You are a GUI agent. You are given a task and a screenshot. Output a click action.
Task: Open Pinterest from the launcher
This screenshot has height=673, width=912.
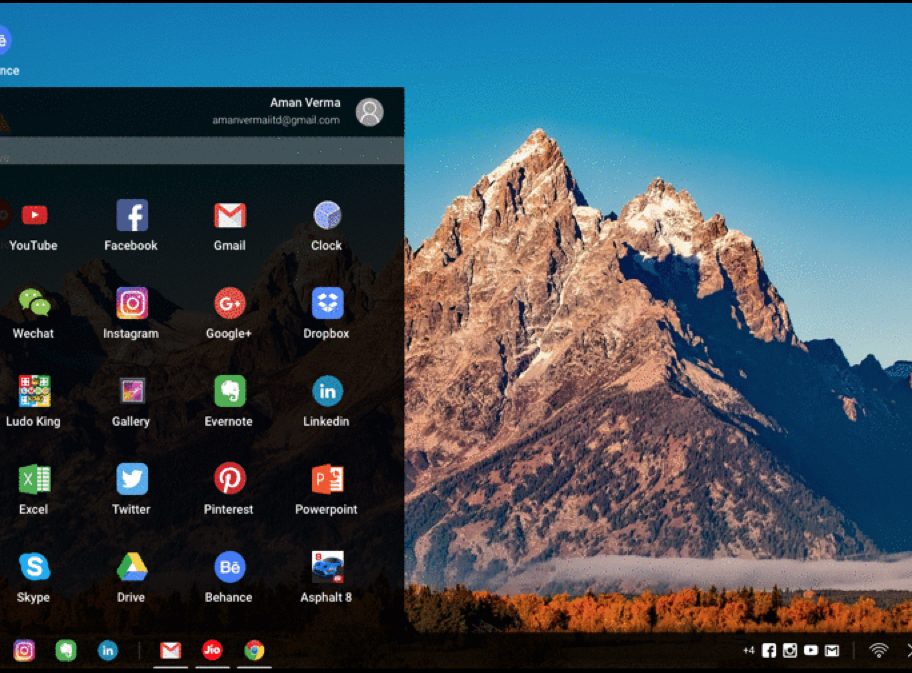click(229, 479)
